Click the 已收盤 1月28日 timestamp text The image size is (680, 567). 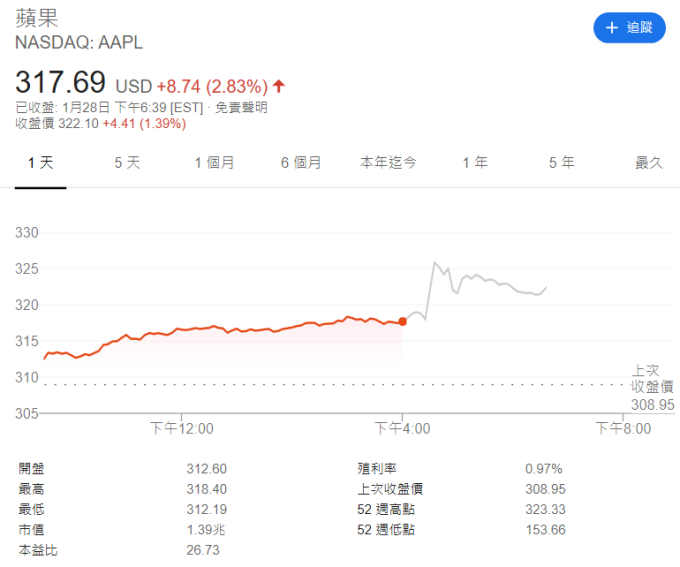(x=109, y=107)
